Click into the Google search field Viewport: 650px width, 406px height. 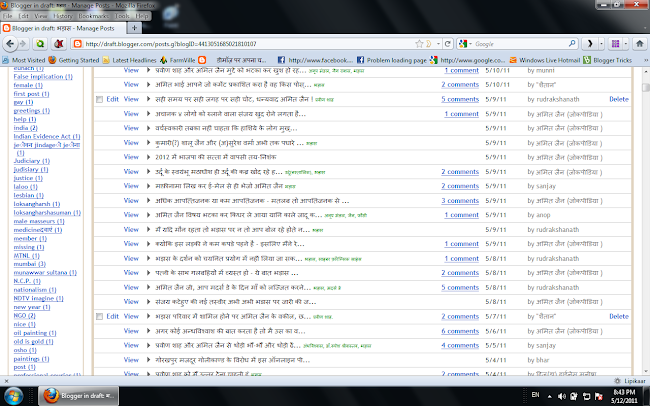[x=520, y=44]
